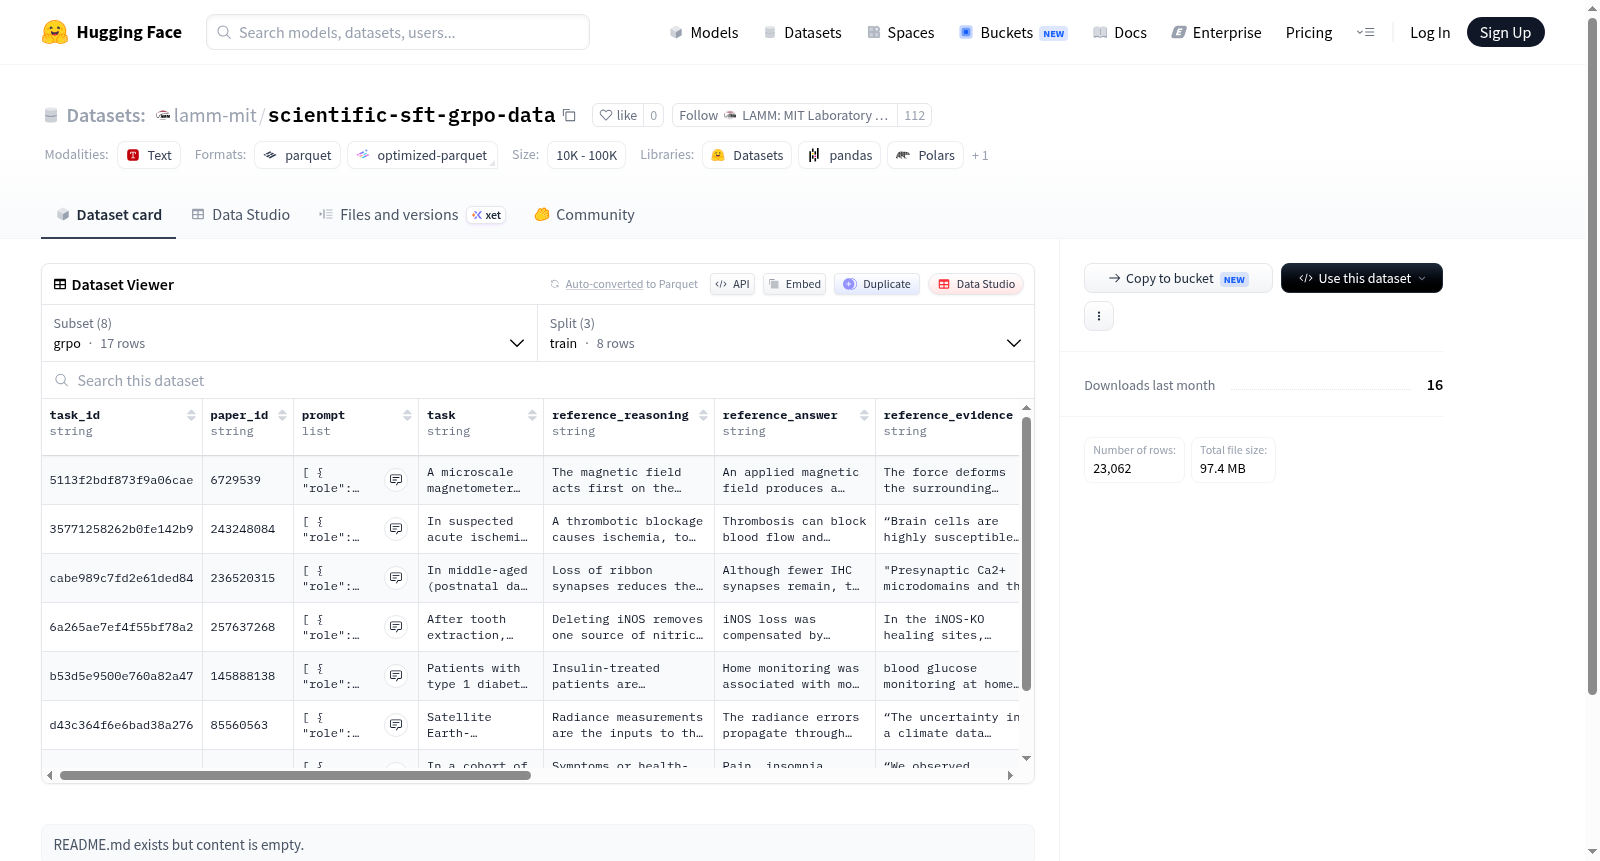The height and width of the screenshot is (861, 1600).
Task: Click the search magnifier icon in top bar
Action: 224,32
